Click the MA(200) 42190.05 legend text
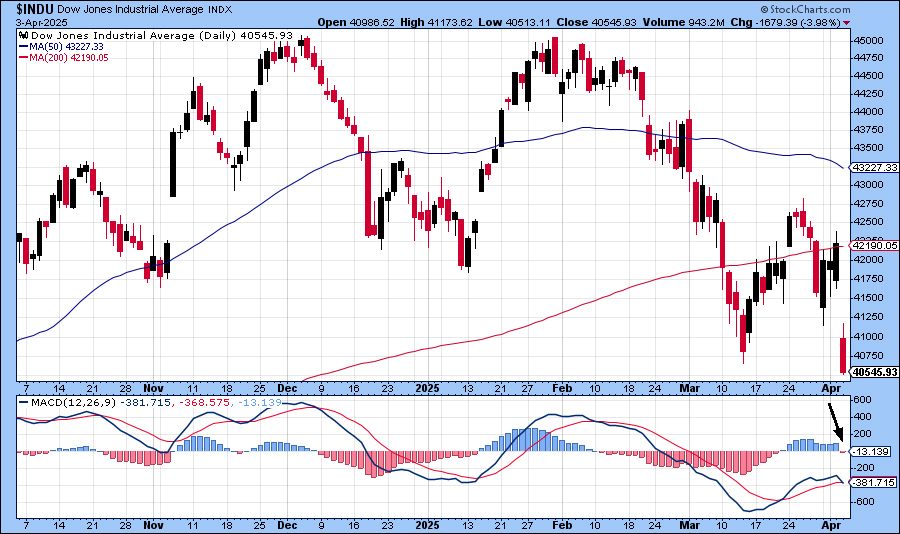The image size is (900, 534). (x=68, y=57)
